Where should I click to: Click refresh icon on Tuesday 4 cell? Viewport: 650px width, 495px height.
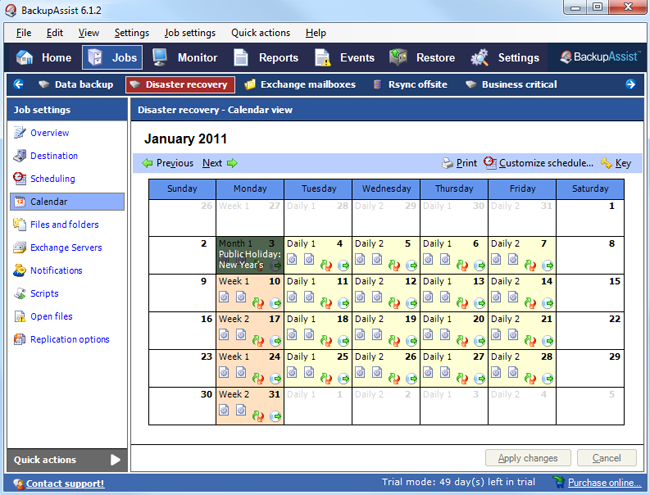click(x=326, y=265)
